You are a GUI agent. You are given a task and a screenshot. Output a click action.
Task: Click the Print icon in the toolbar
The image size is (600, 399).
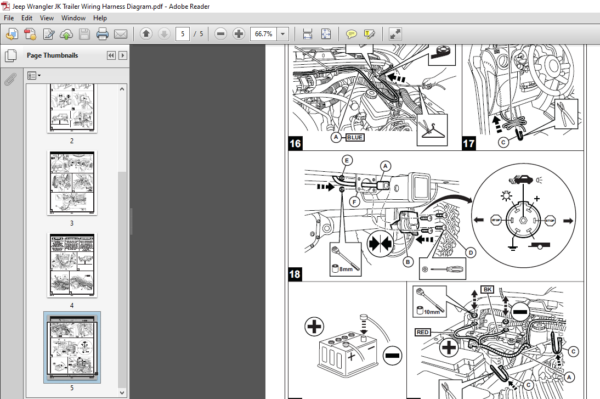click(x=102, y=34)
